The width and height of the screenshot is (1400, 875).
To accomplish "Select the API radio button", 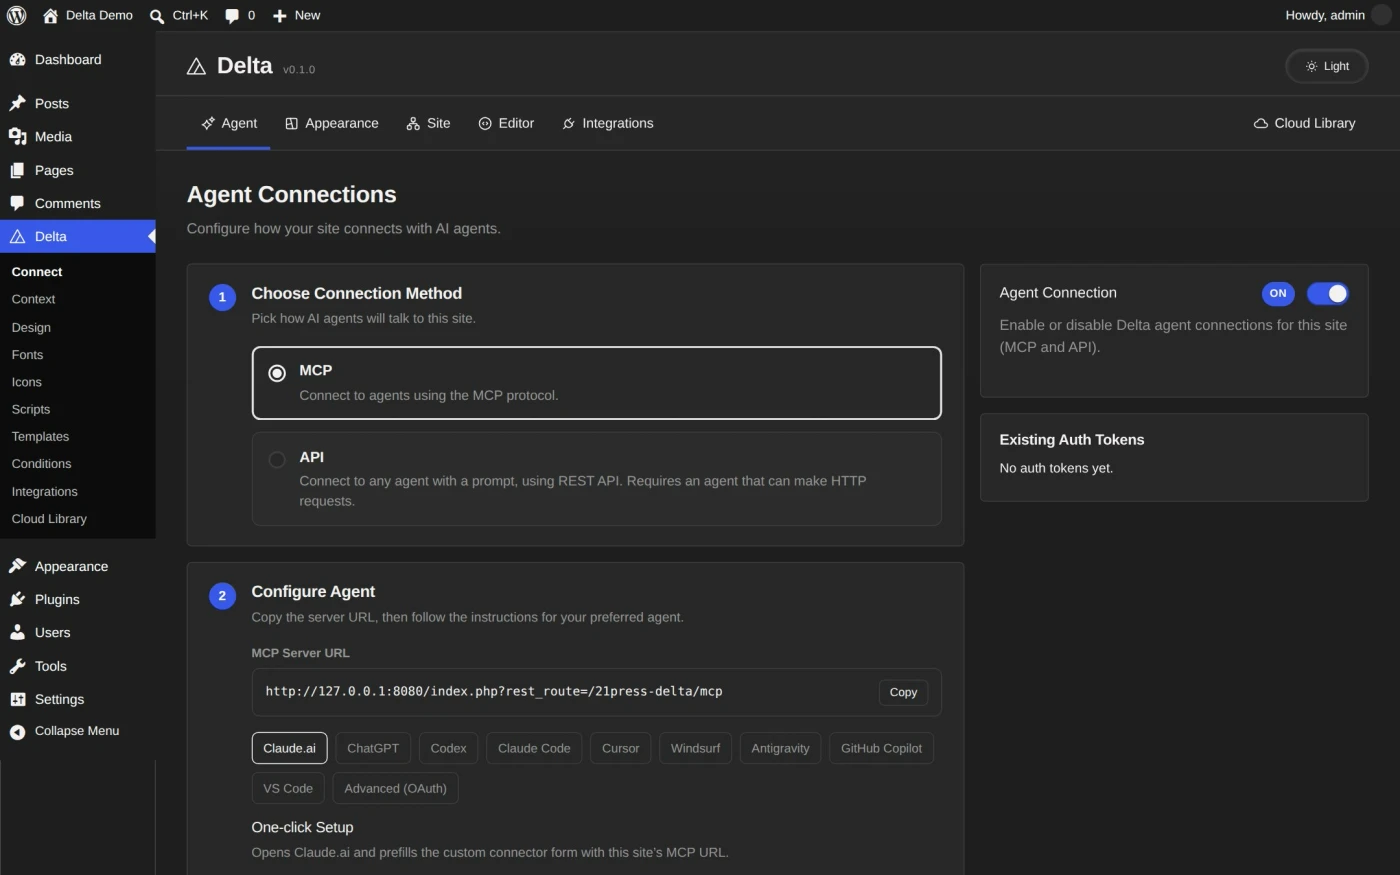I will (277, 460).
